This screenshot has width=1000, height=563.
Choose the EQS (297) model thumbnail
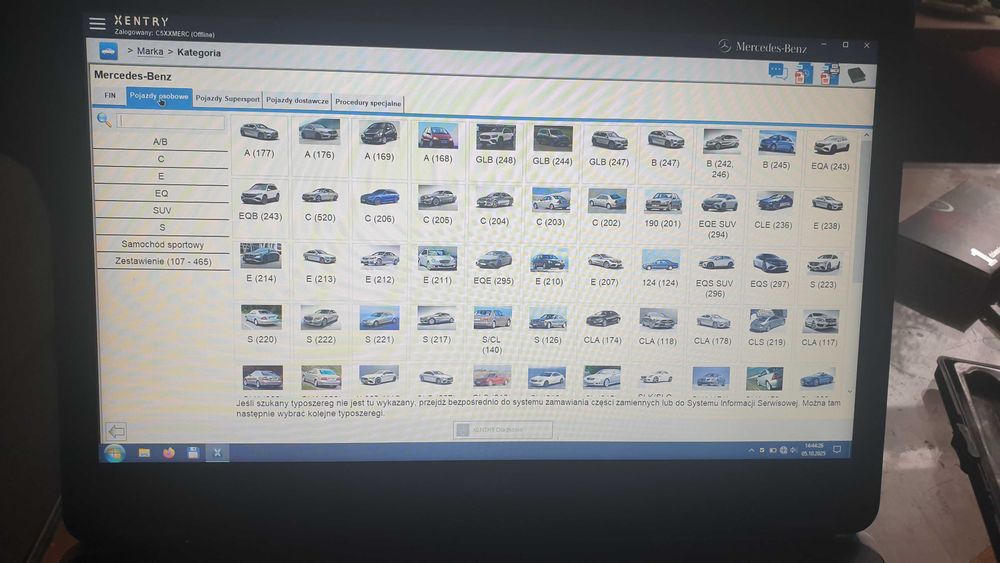tap(770, 263)
